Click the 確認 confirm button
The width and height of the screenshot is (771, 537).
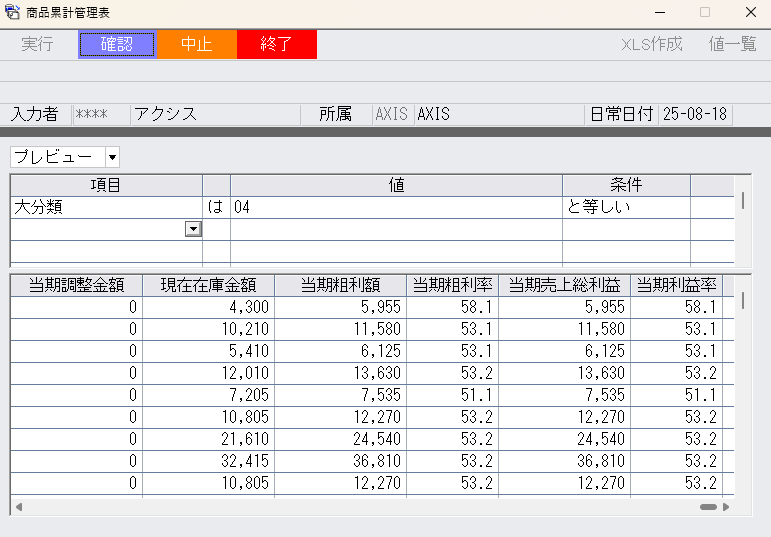click(117, 45)
